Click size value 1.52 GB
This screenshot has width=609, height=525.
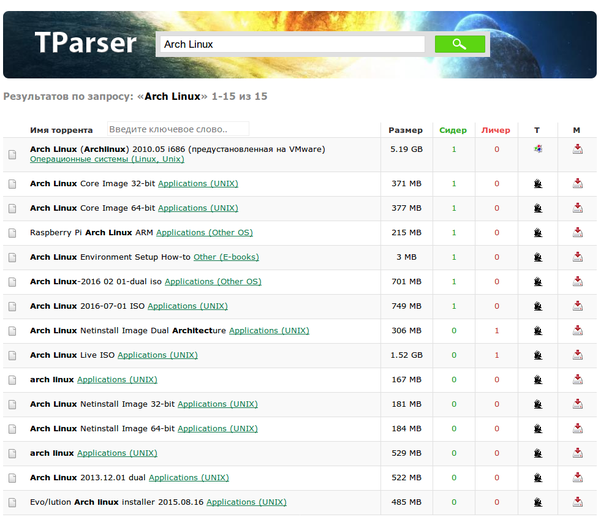click(406, 355)
